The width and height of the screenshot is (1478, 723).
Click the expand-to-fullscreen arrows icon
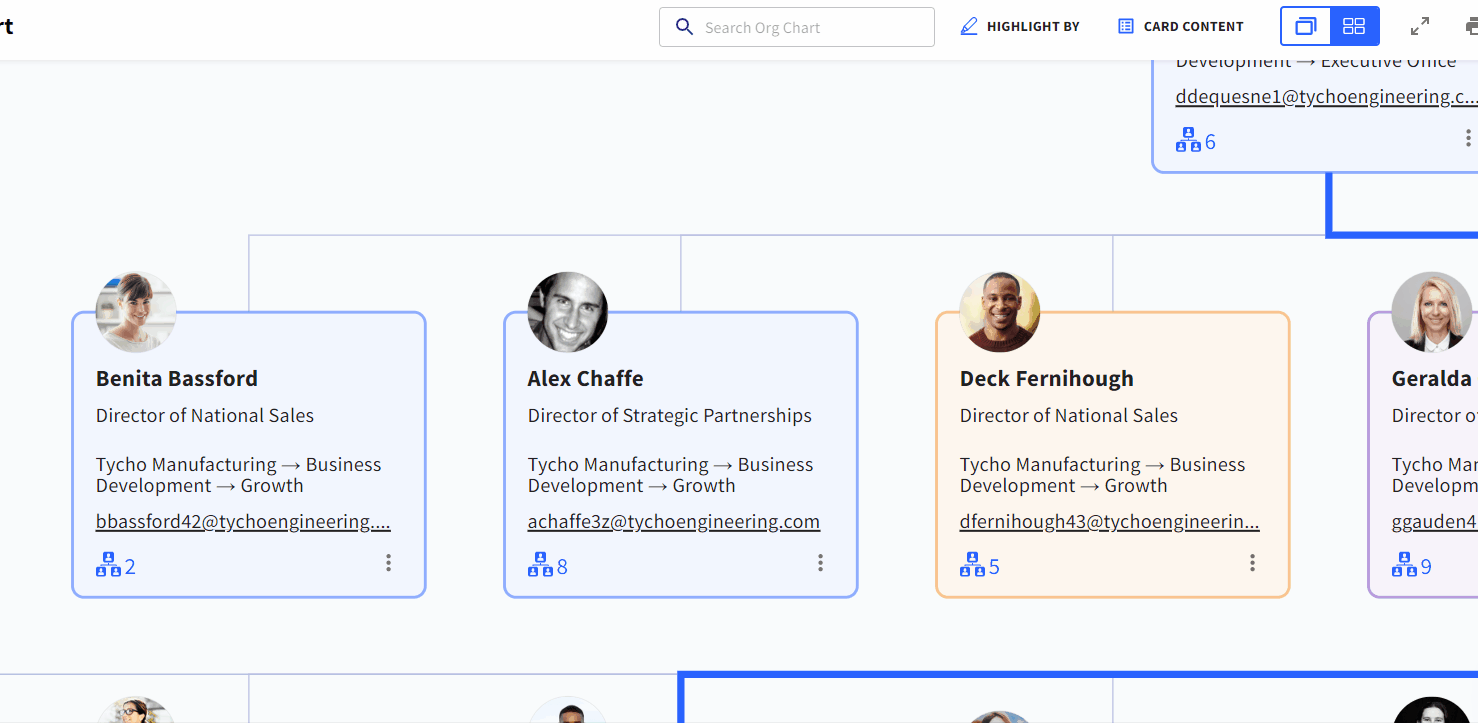(x=1419, y=25)
